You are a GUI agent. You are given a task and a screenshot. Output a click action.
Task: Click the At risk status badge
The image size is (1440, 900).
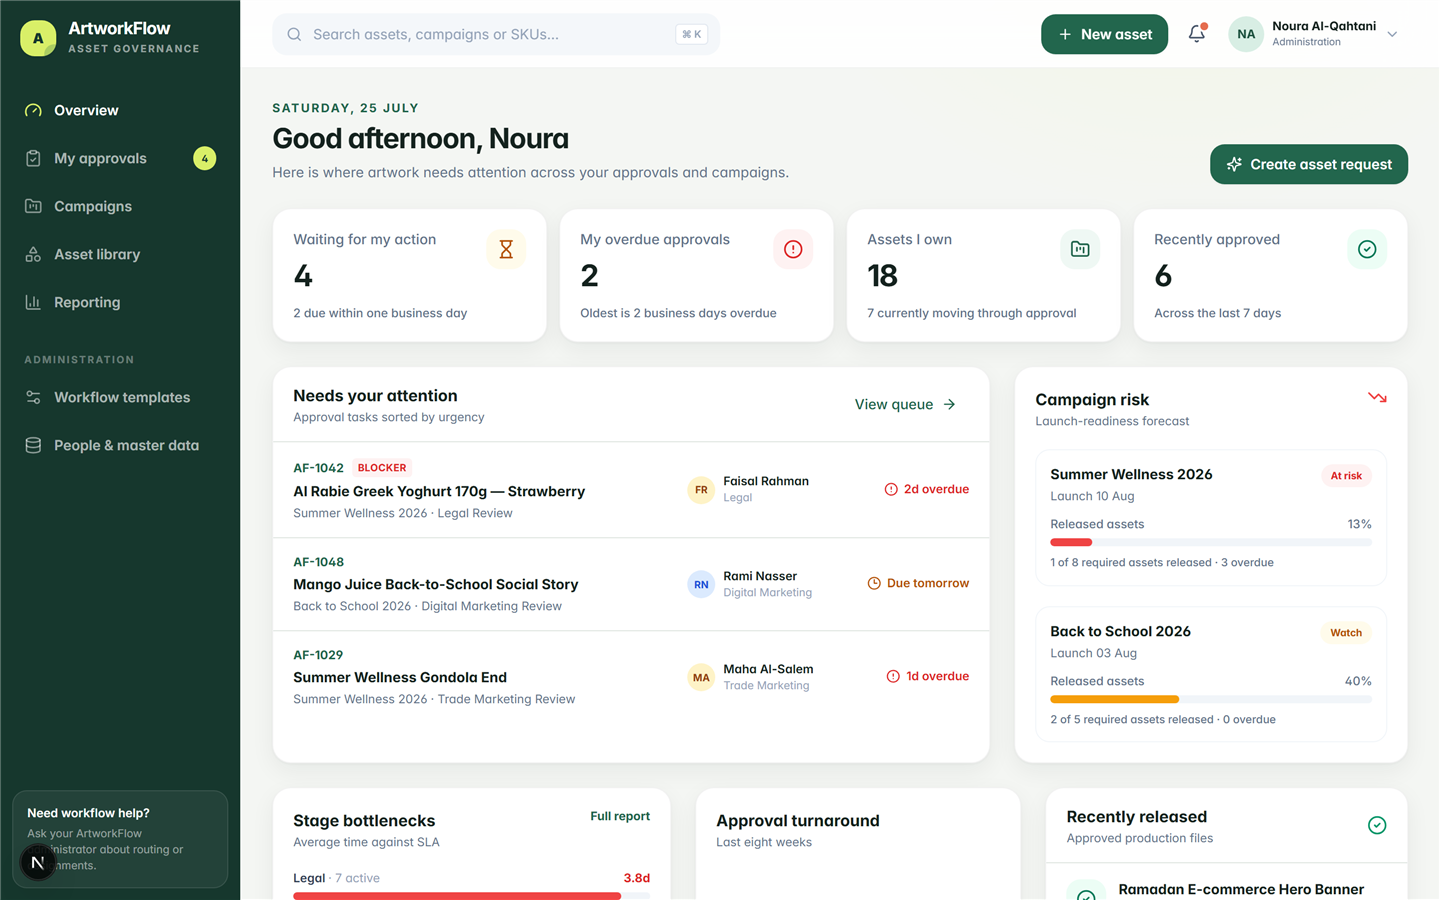click(x=1346, y=476)
